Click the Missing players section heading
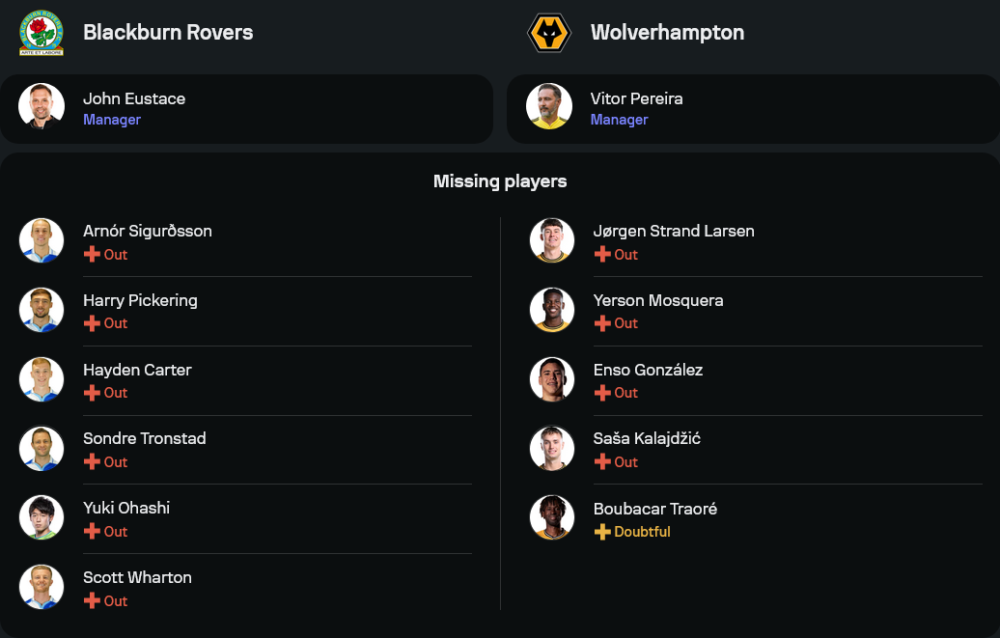1000x638 pixels. (500, 181)
